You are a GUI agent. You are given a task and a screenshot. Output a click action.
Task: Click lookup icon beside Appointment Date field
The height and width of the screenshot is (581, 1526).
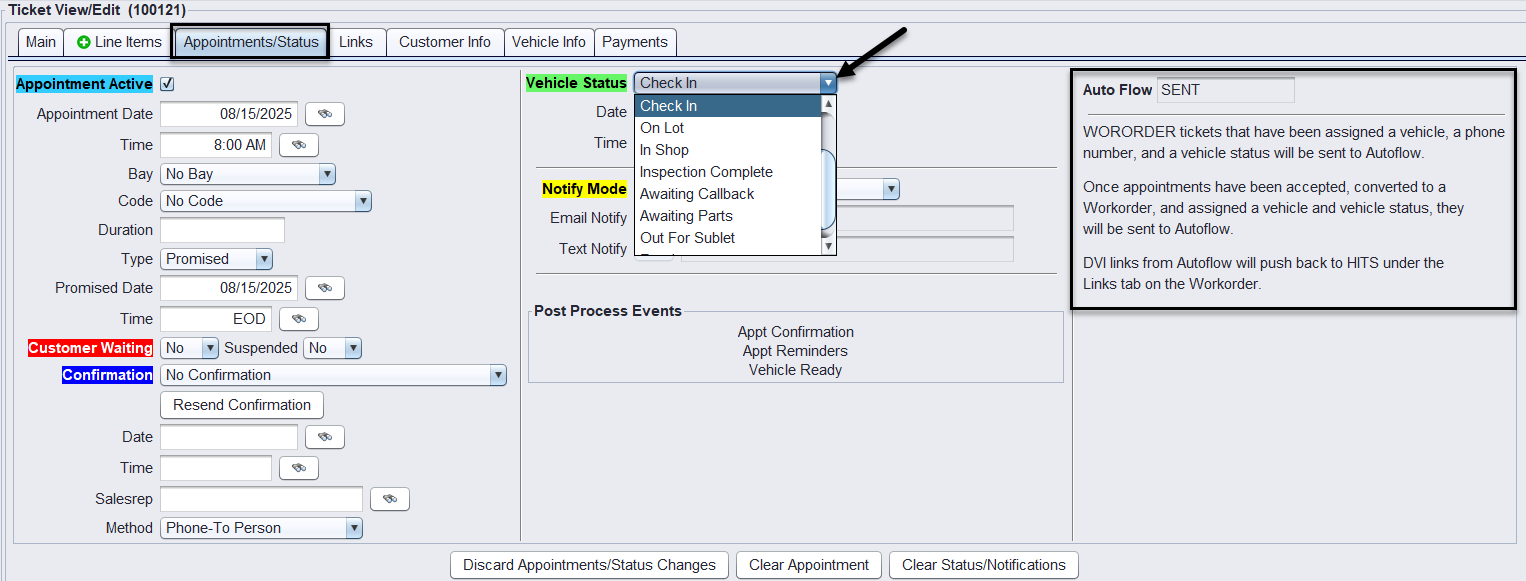pos(324,114)
